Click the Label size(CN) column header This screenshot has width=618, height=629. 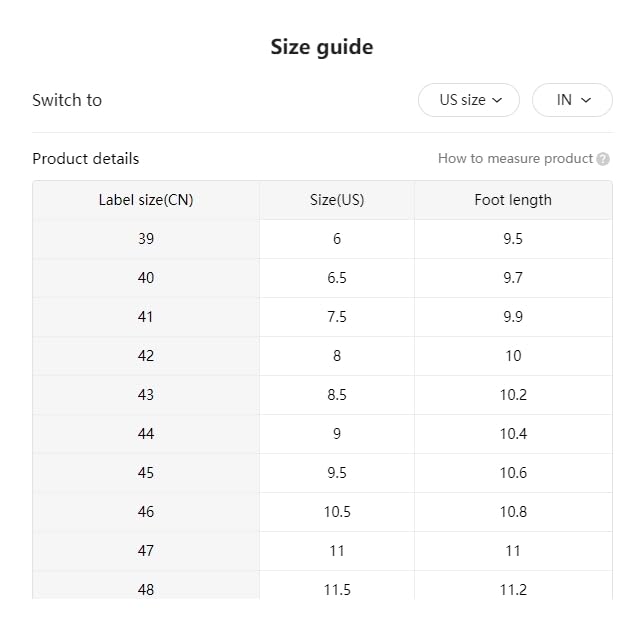click(x=146, y=200)
